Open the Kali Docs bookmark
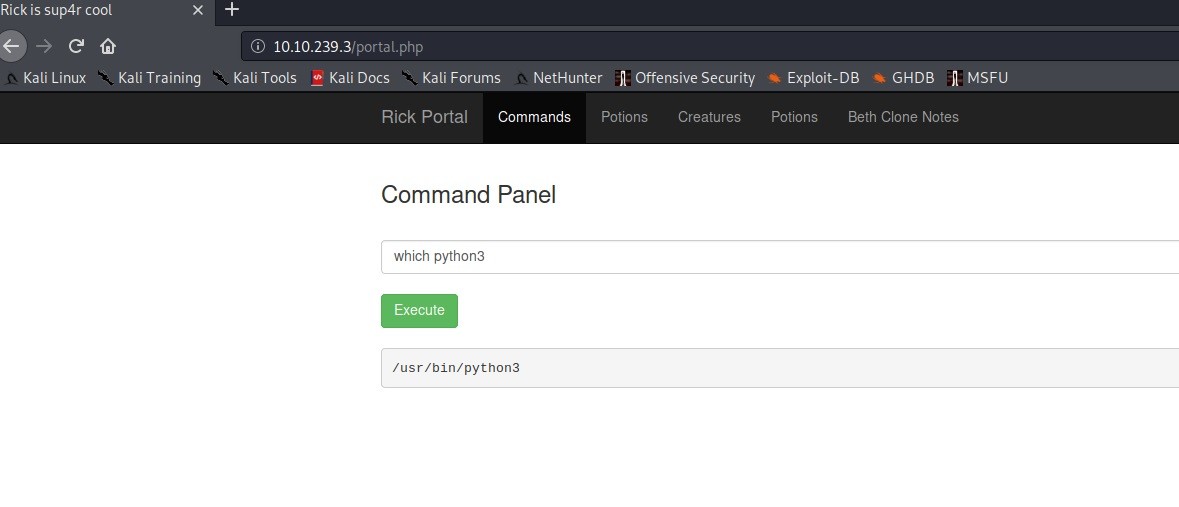The width and height of the screenshot is (1179, 507). click(x=350, y=78)
